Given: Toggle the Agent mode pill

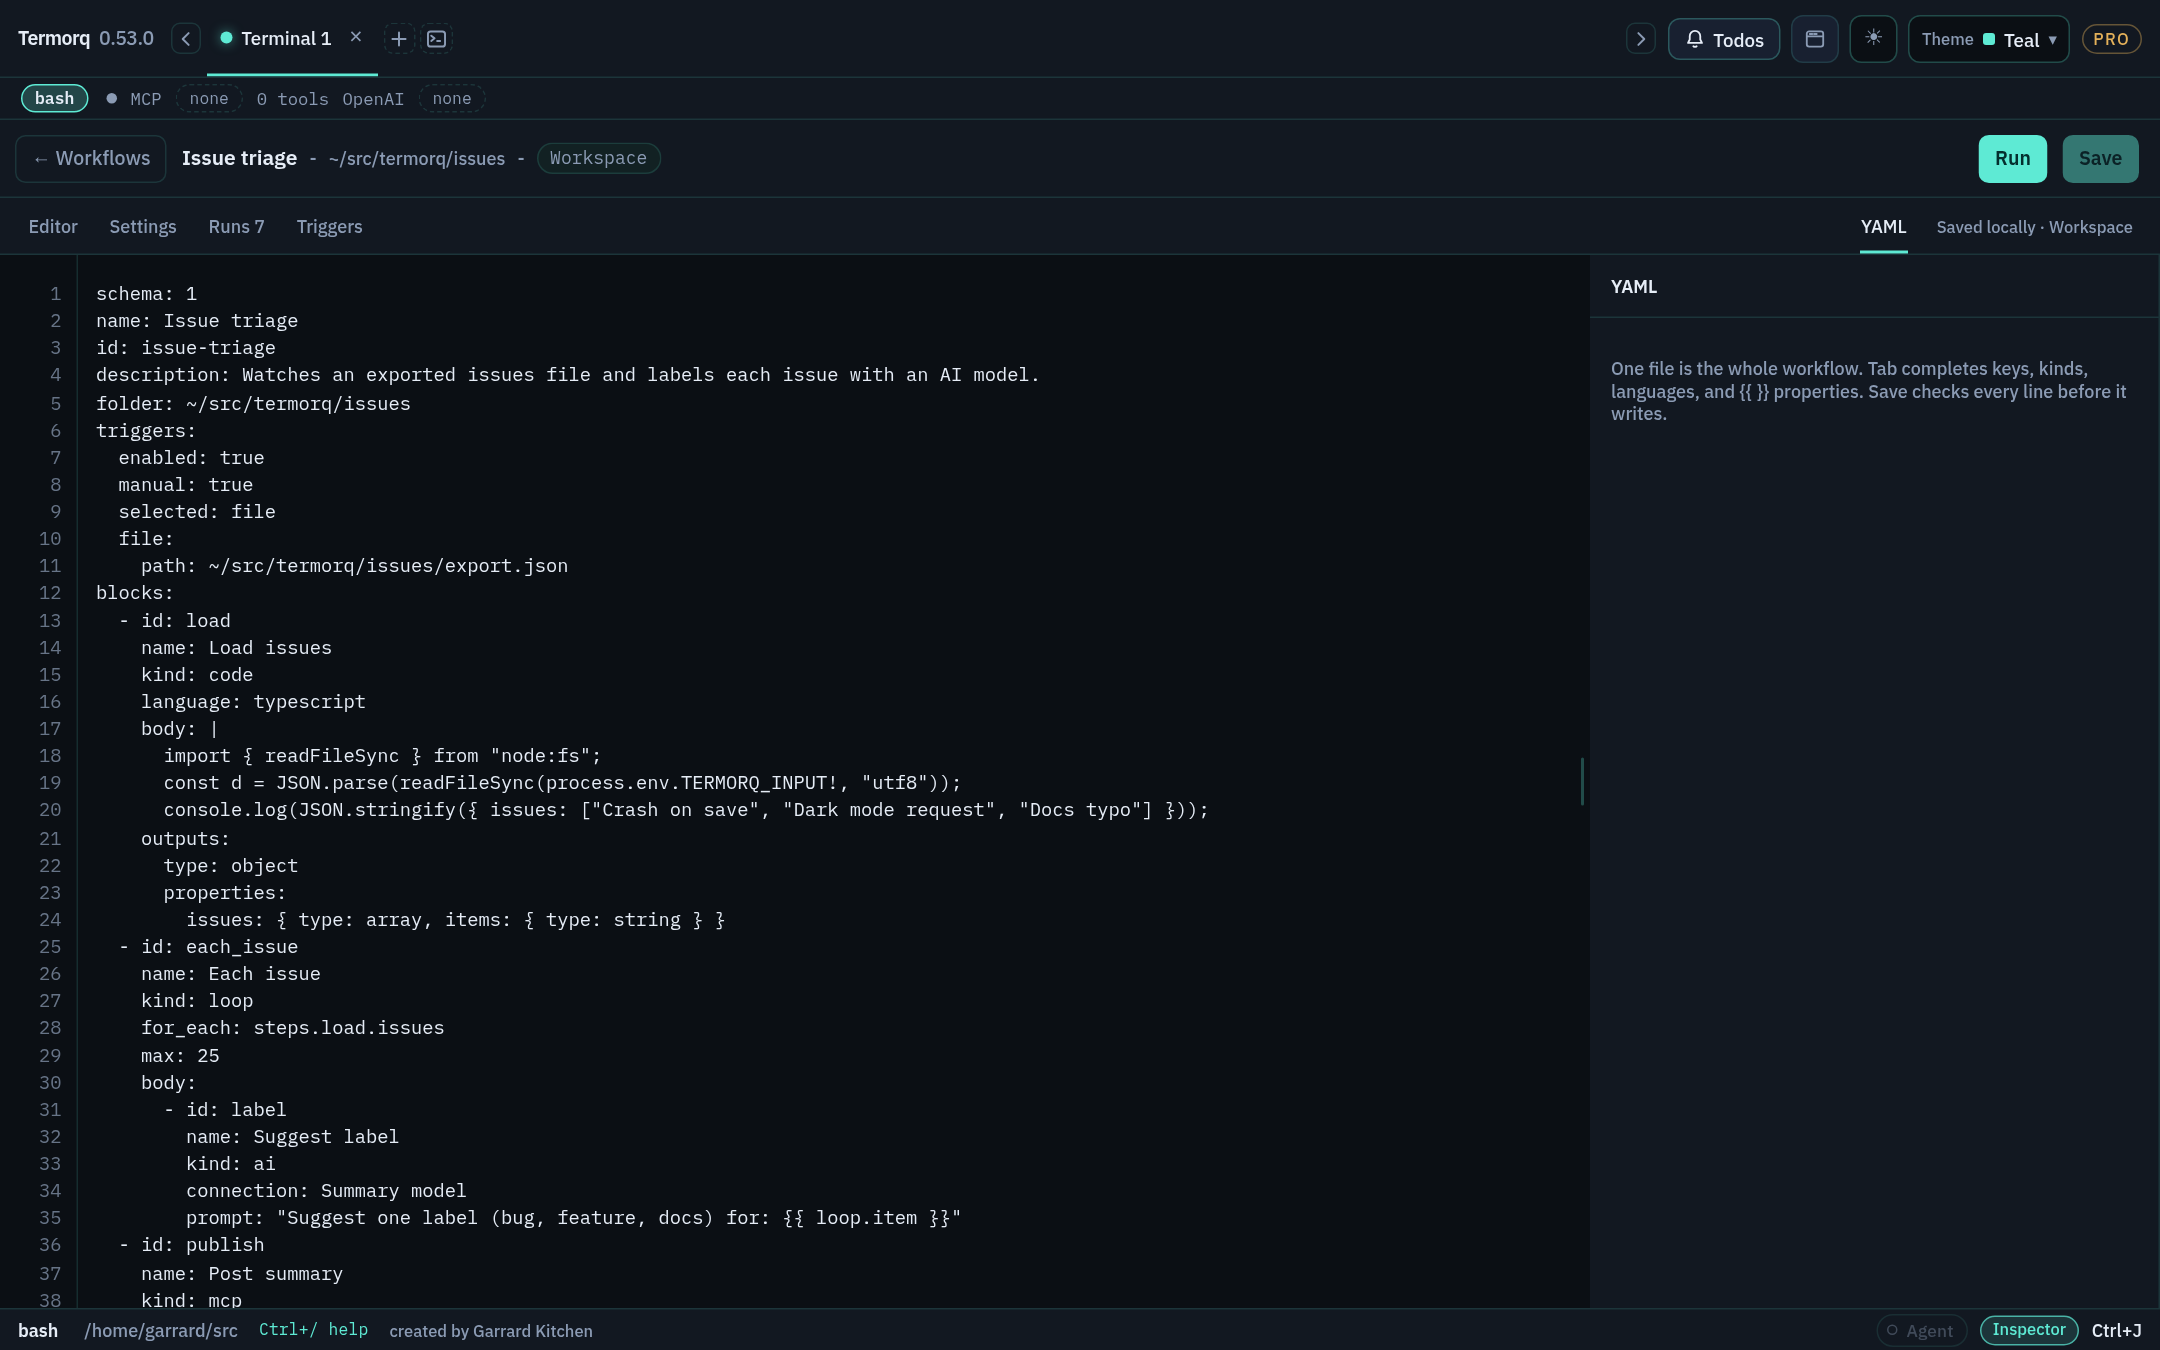Looking at the screenshot, I should (1921, 1330).
